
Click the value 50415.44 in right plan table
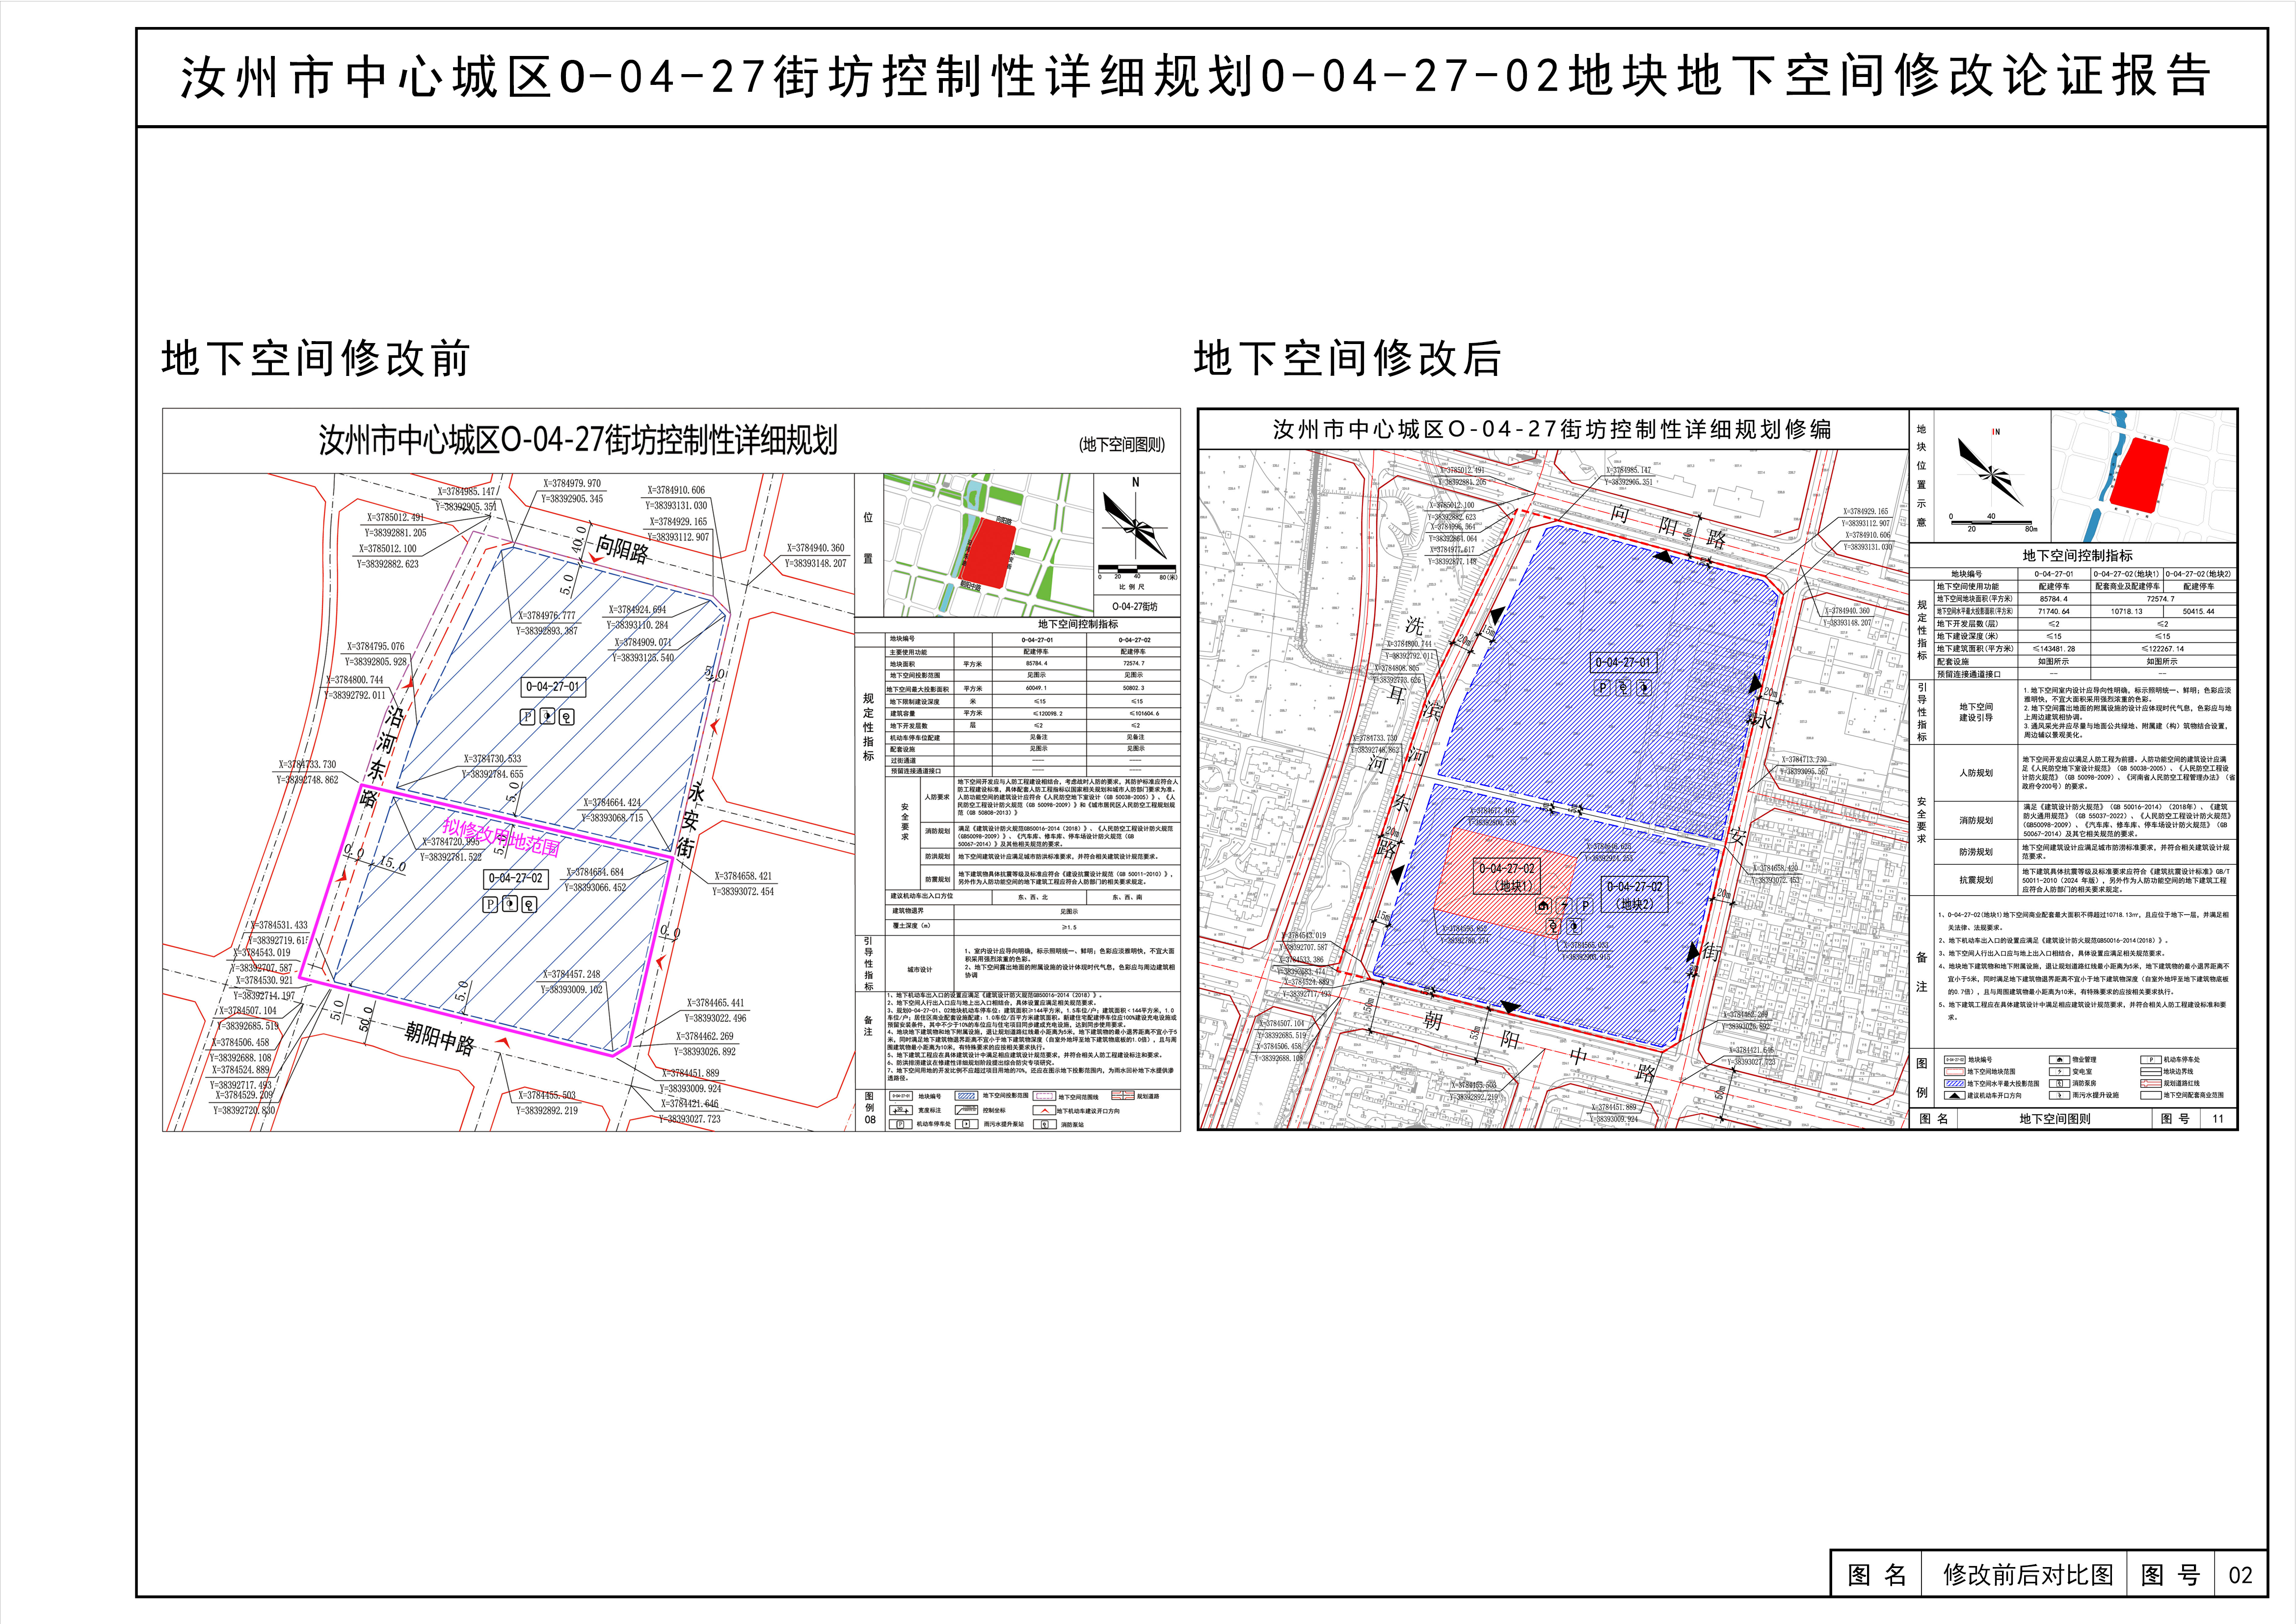(x=2198, y=611)
